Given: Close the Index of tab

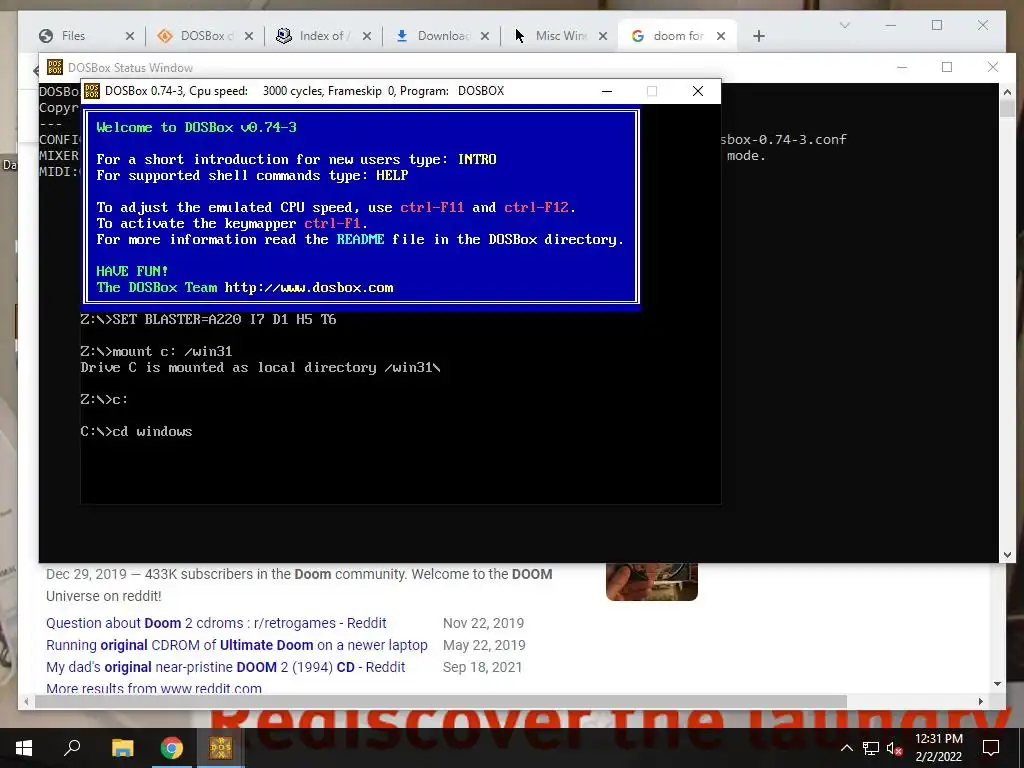Looking at the screenshot, I should click(367, 37).
